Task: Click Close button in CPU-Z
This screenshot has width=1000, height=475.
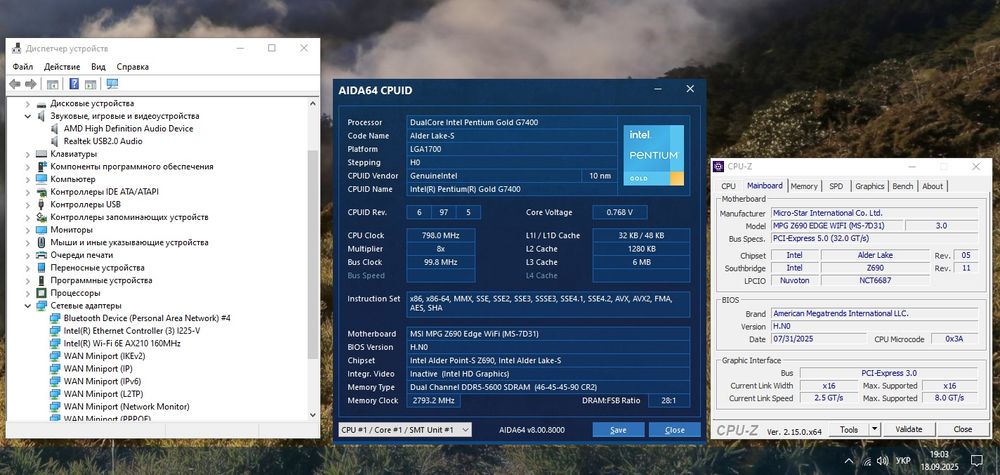Action: point(962,430)
